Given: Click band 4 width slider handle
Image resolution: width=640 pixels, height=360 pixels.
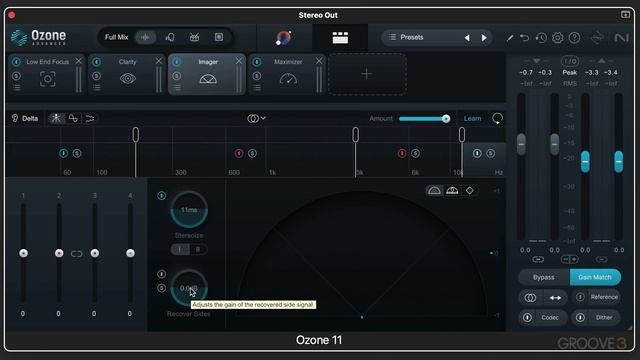Looking at the screenshot, I should tap(130, 253).
